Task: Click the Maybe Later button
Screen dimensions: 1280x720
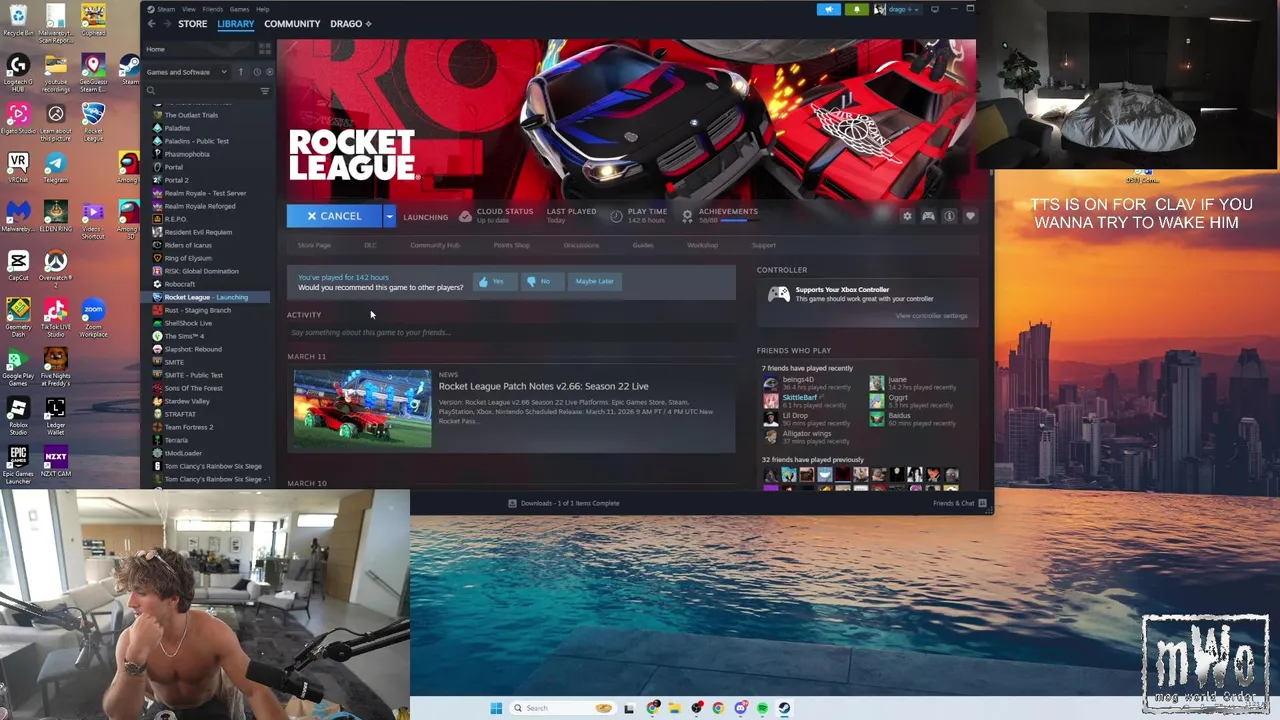Action: [x=594, y=282]
